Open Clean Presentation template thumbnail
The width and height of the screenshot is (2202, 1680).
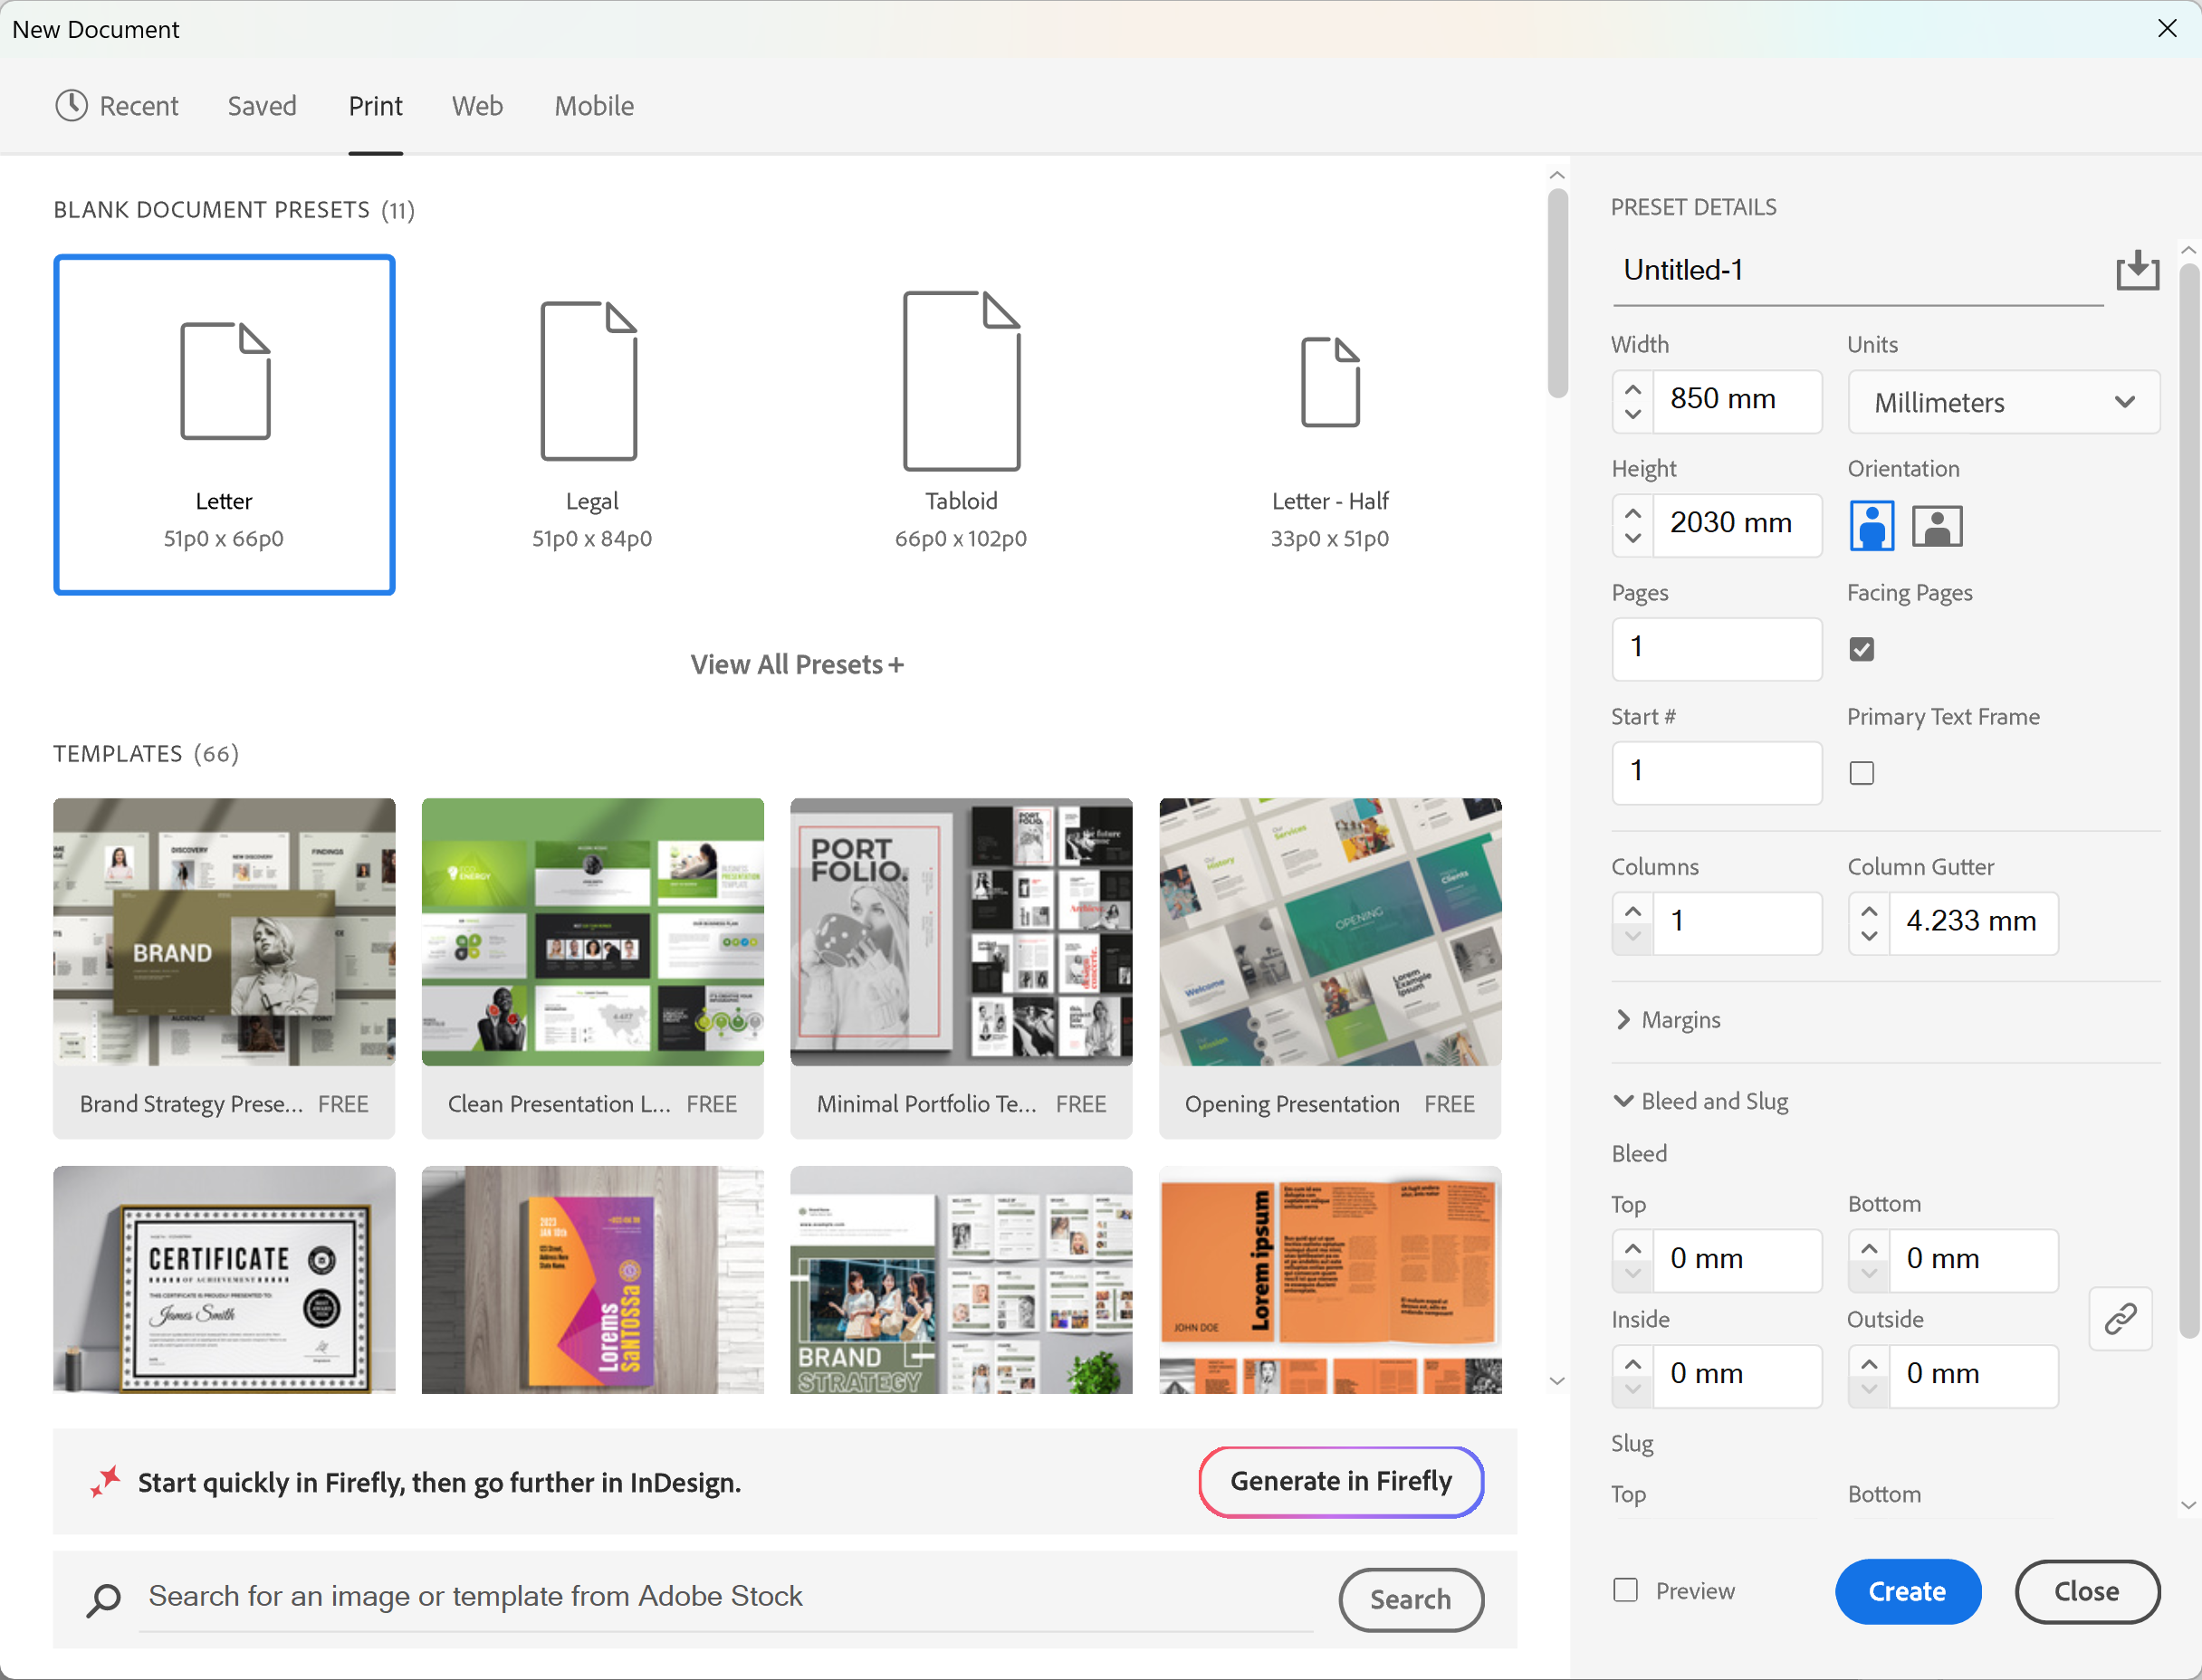[x=592, y=931]
